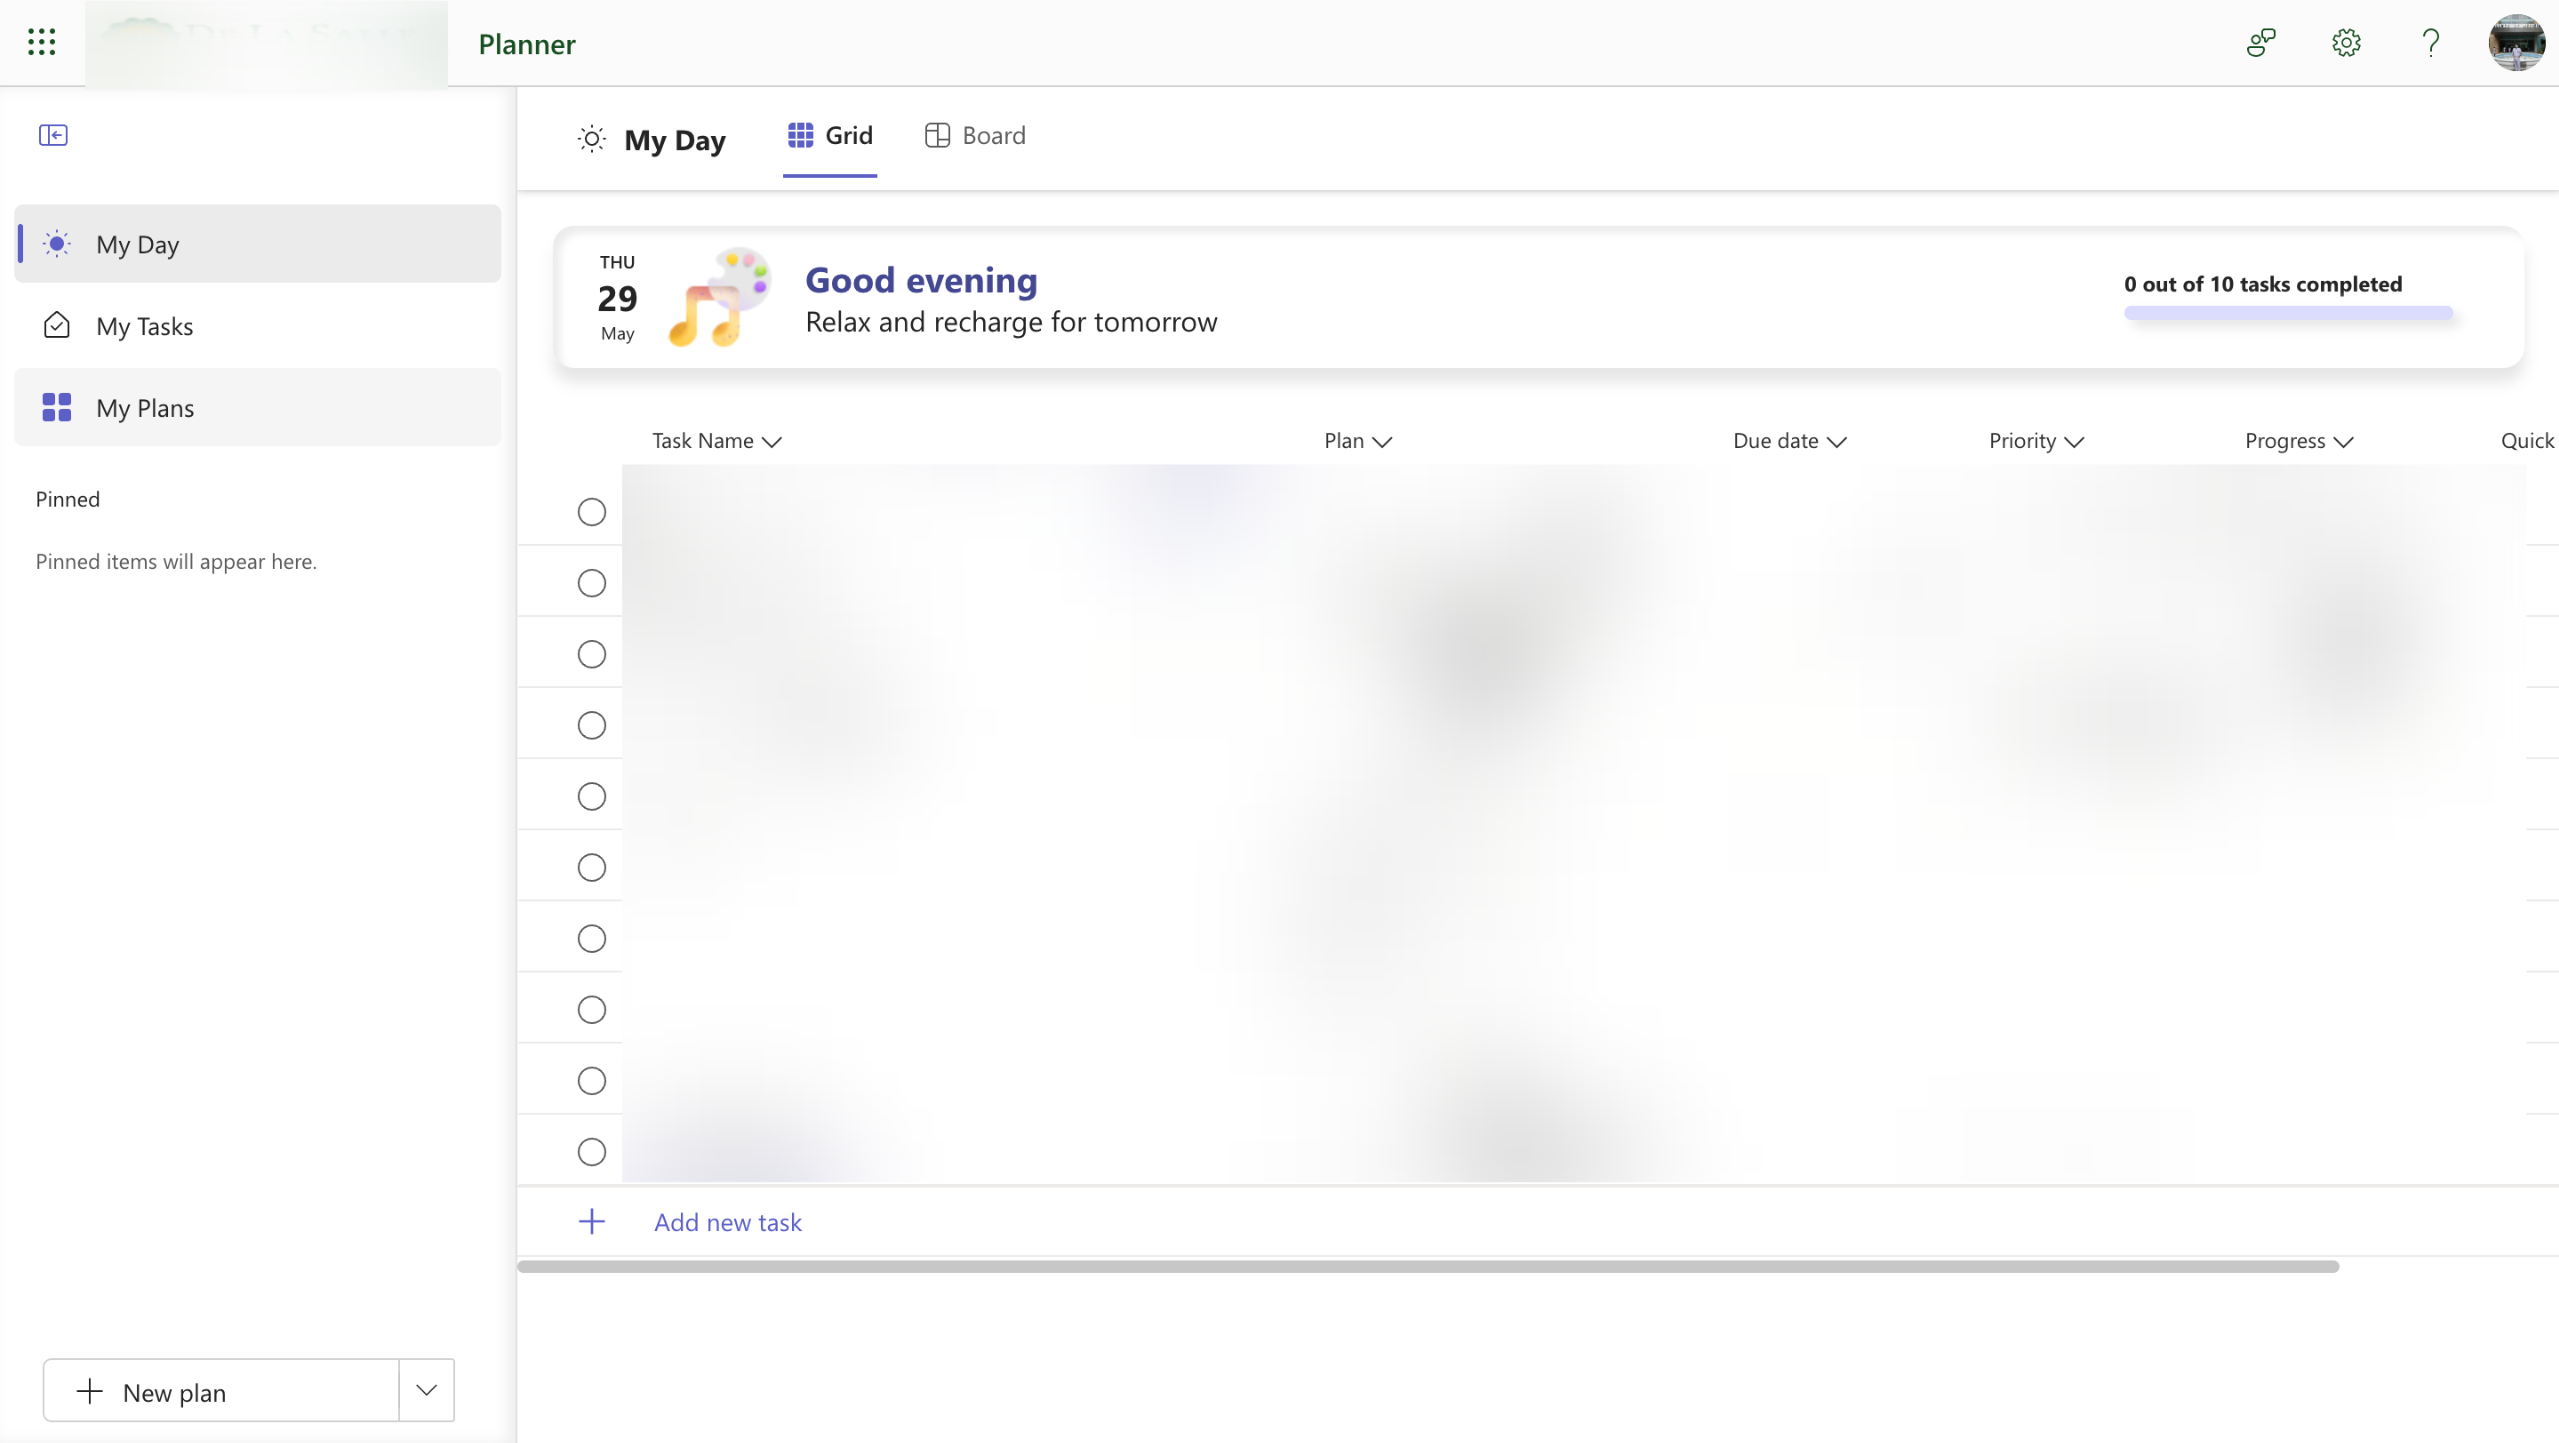Open the feedback people icon
The width and height of the screenshot is (2559, 1443).
(x=2260, y=42)
